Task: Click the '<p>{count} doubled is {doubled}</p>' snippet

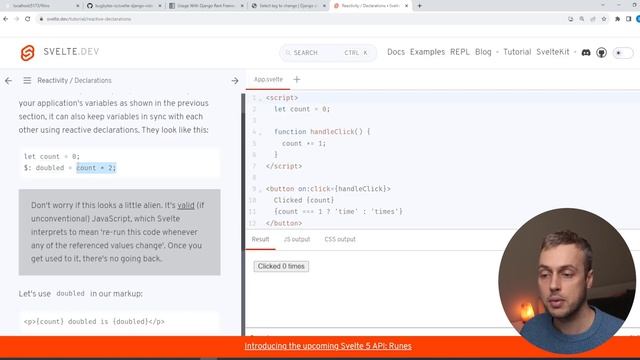Action: pos(94,322)
